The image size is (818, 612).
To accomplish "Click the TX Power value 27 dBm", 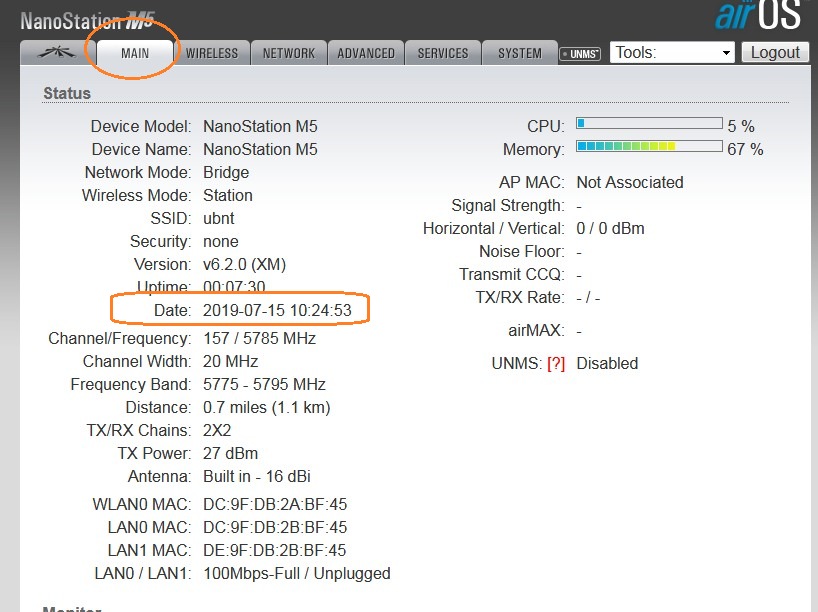I will (x=231, y=453).
